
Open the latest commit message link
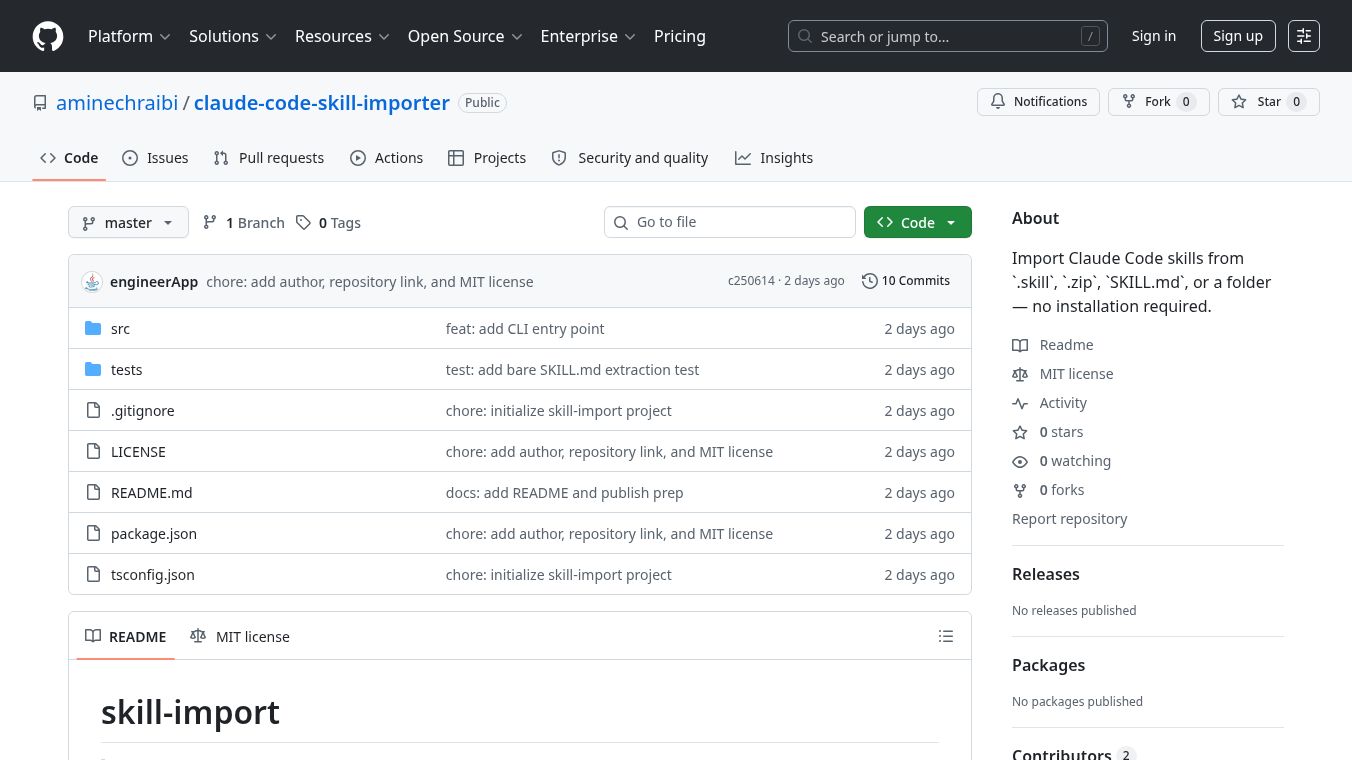pyautogui.click(x=370, y=282)
